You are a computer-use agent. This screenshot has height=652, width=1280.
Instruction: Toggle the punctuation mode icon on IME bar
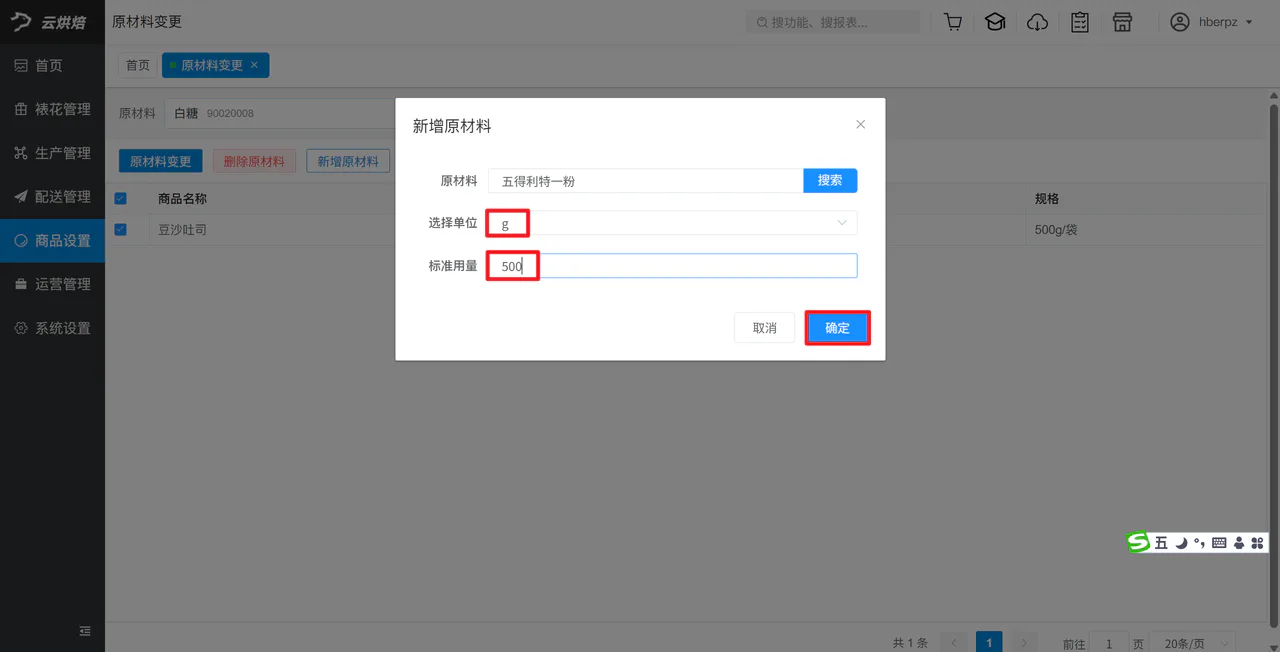[1199, 543]
